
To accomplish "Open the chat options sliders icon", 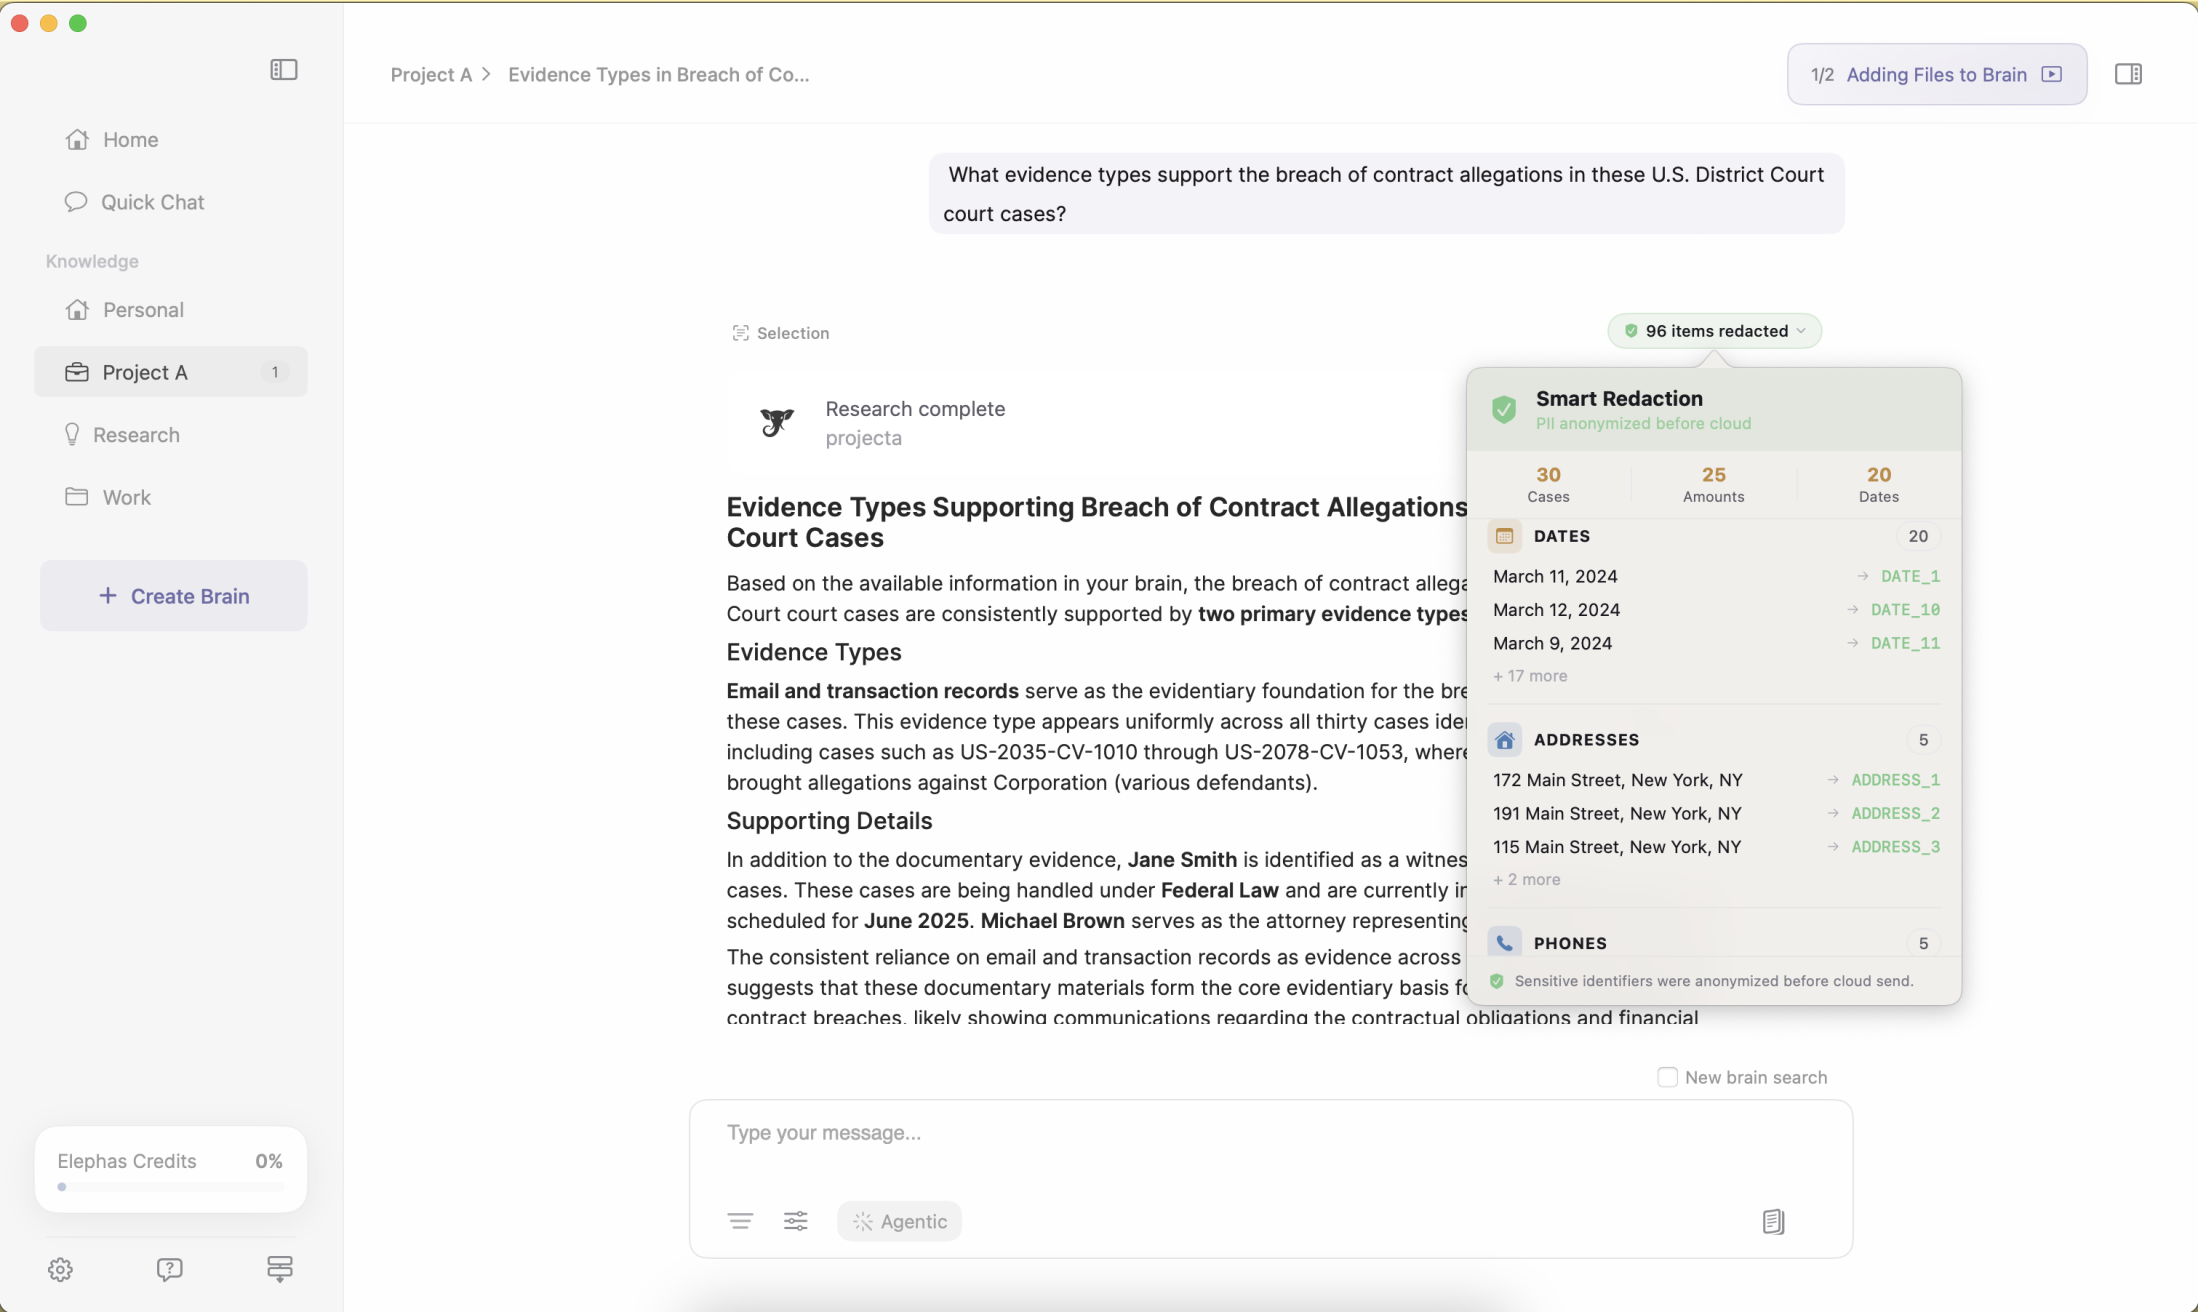I will click(x=796, y=1221).
